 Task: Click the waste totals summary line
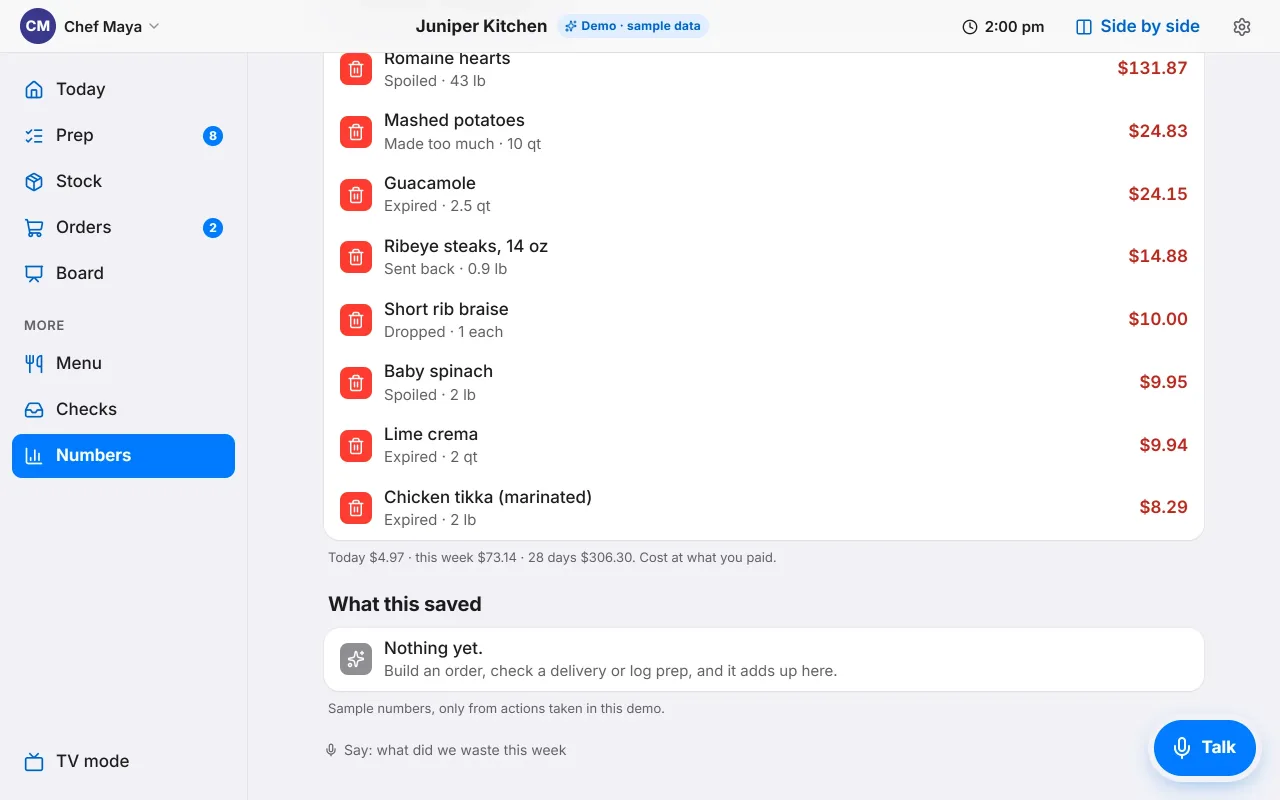tap(552, 558)
